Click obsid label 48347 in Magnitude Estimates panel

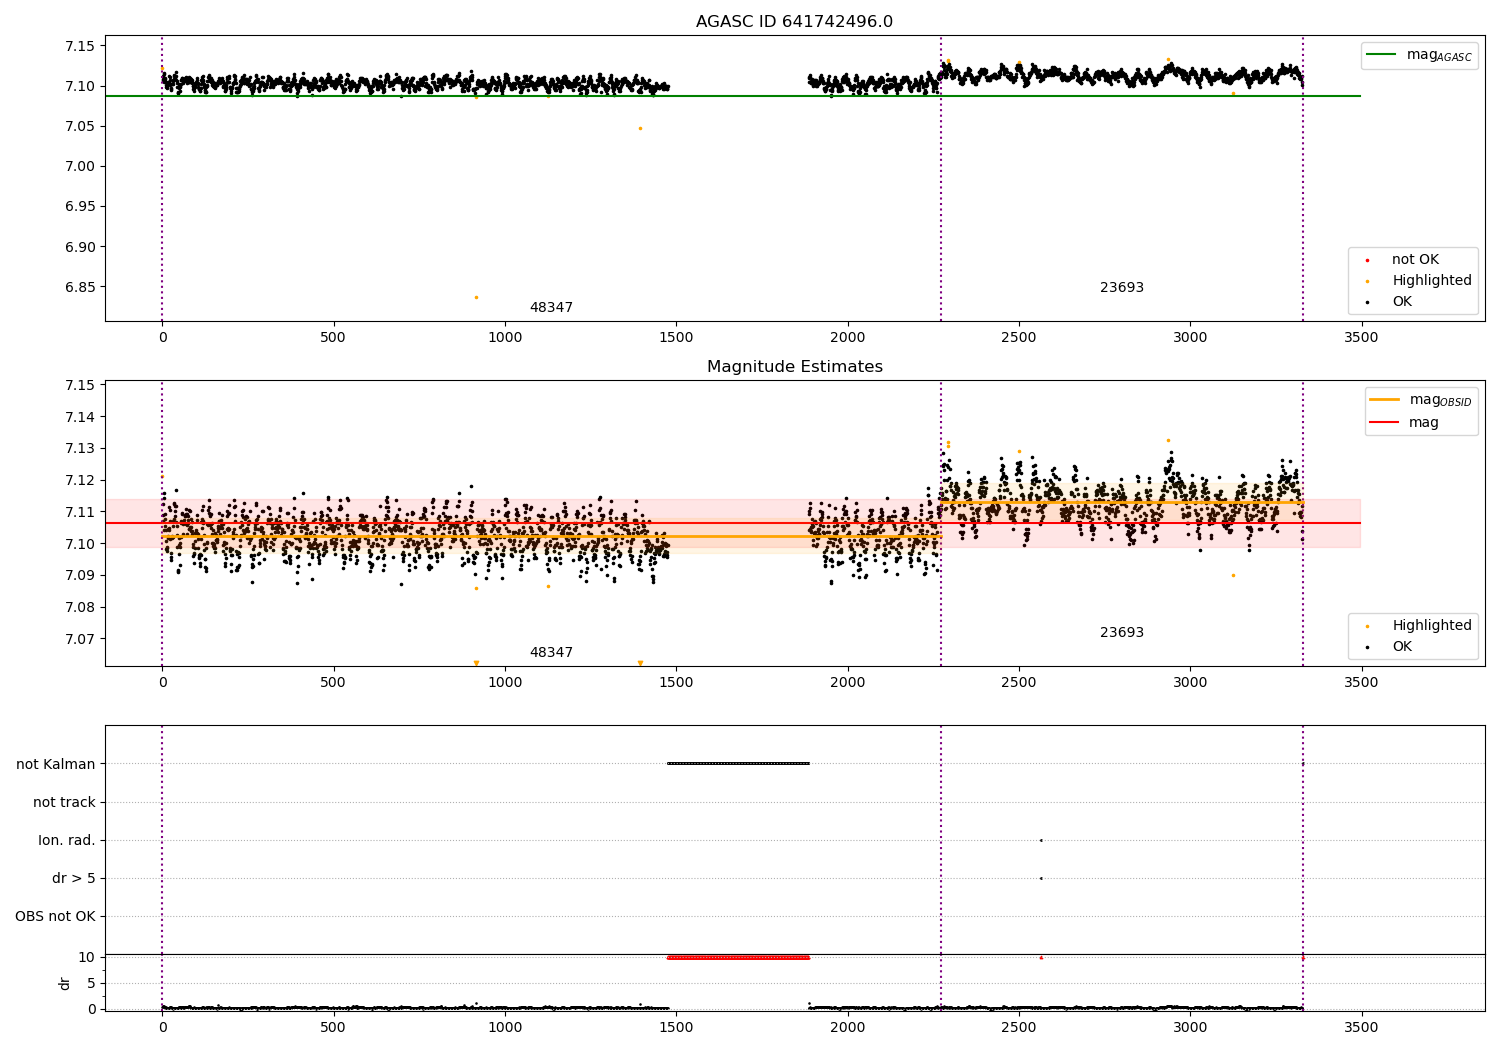pyautogui.click(x=551, y=653)
